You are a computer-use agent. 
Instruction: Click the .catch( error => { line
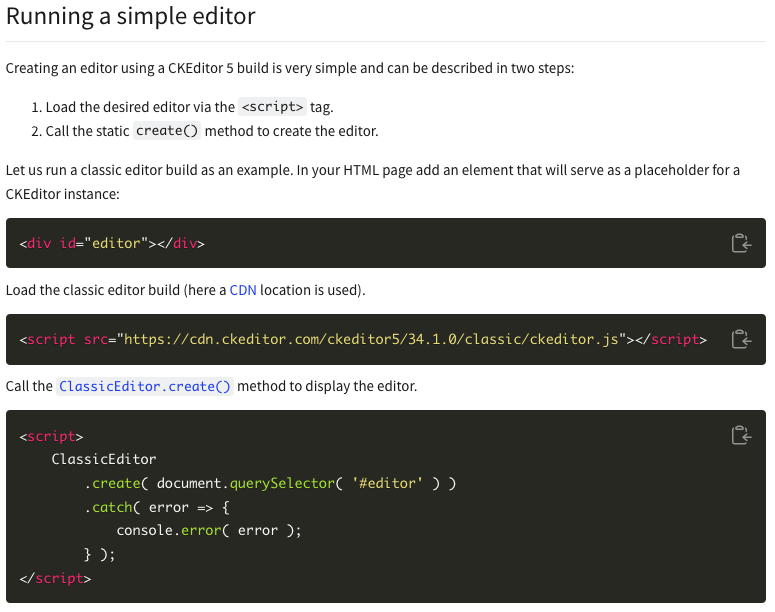157,507
